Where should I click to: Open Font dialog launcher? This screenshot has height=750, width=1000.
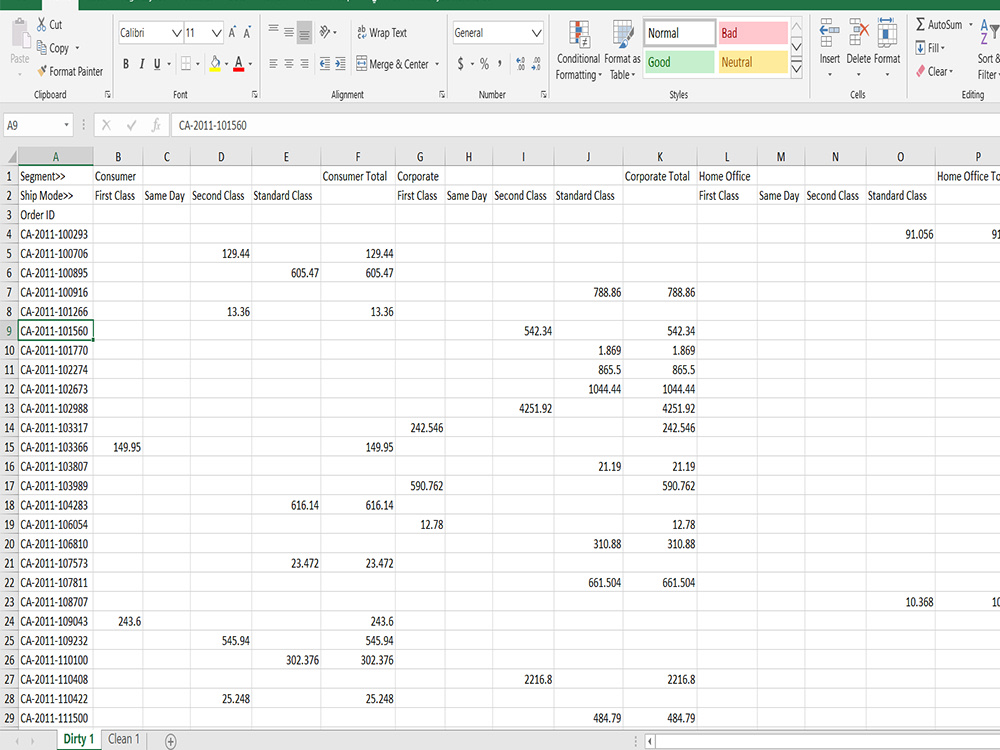tap(254, 94)
